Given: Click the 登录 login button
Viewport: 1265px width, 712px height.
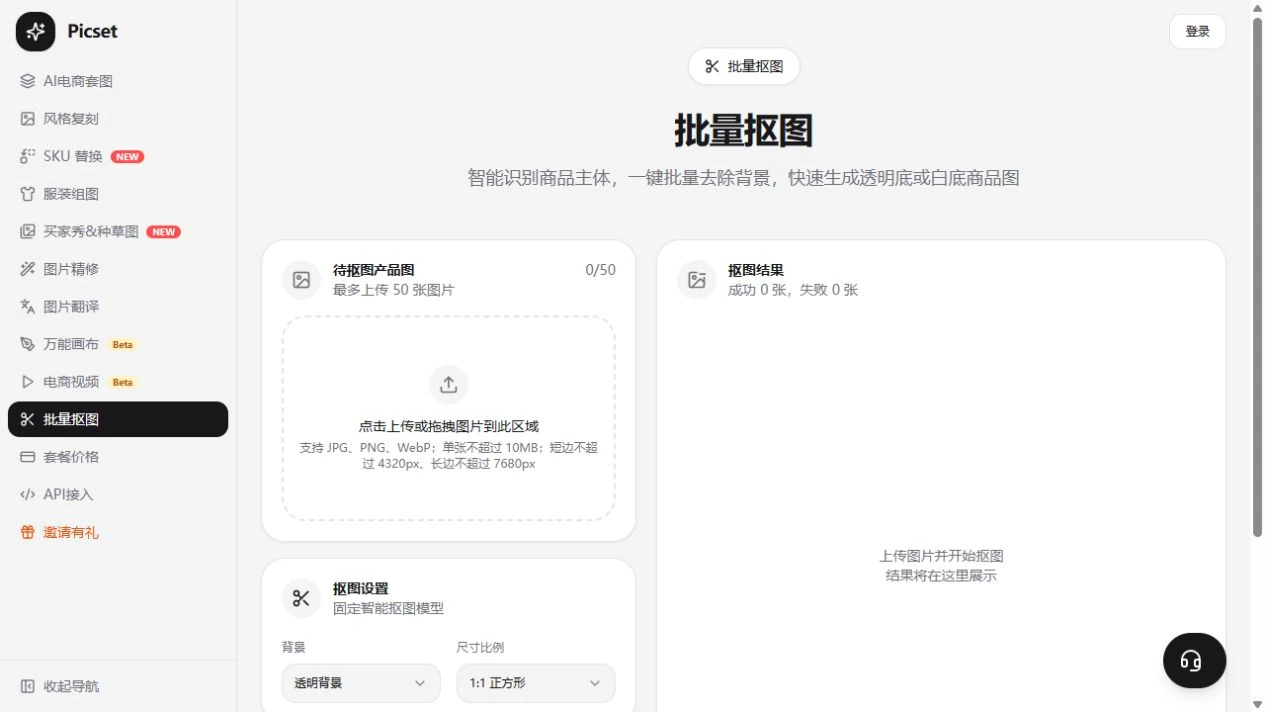Looking at the screenshot, I should [x=1197, y=32].
